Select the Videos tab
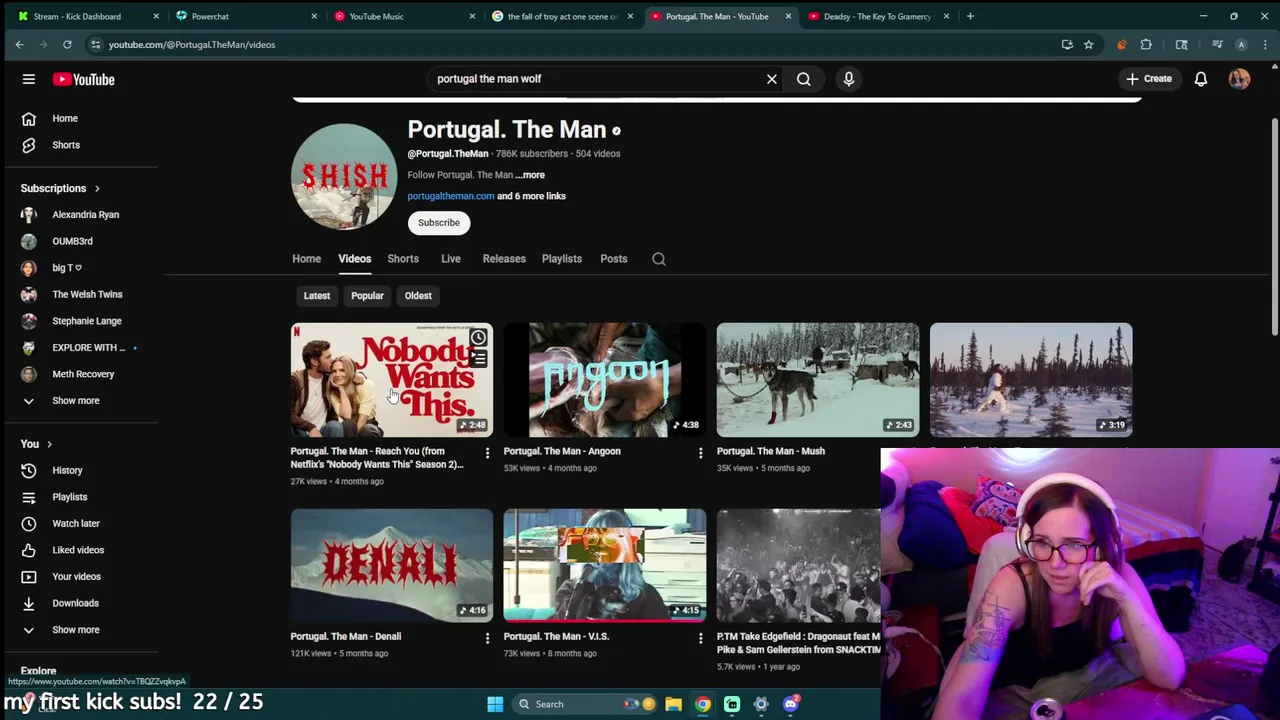The height and width of the screenshot is (720, 1280). click(x=354, y=259)
